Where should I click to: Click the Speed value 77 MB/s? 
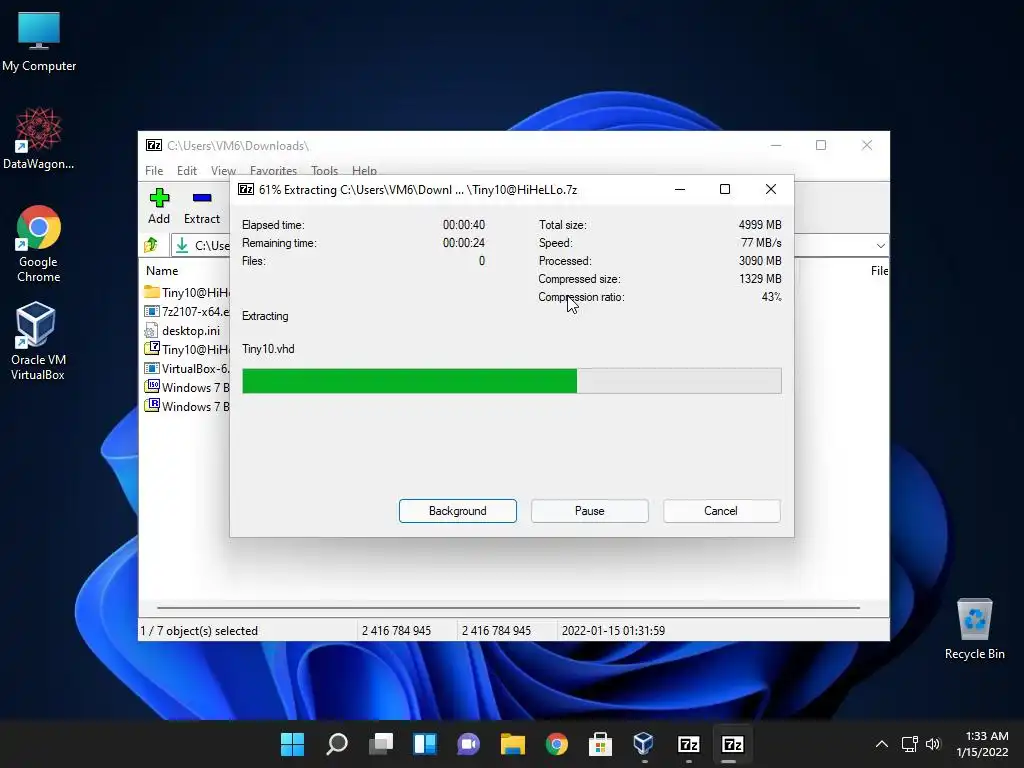pyautogui.click(x=761, y=243)
